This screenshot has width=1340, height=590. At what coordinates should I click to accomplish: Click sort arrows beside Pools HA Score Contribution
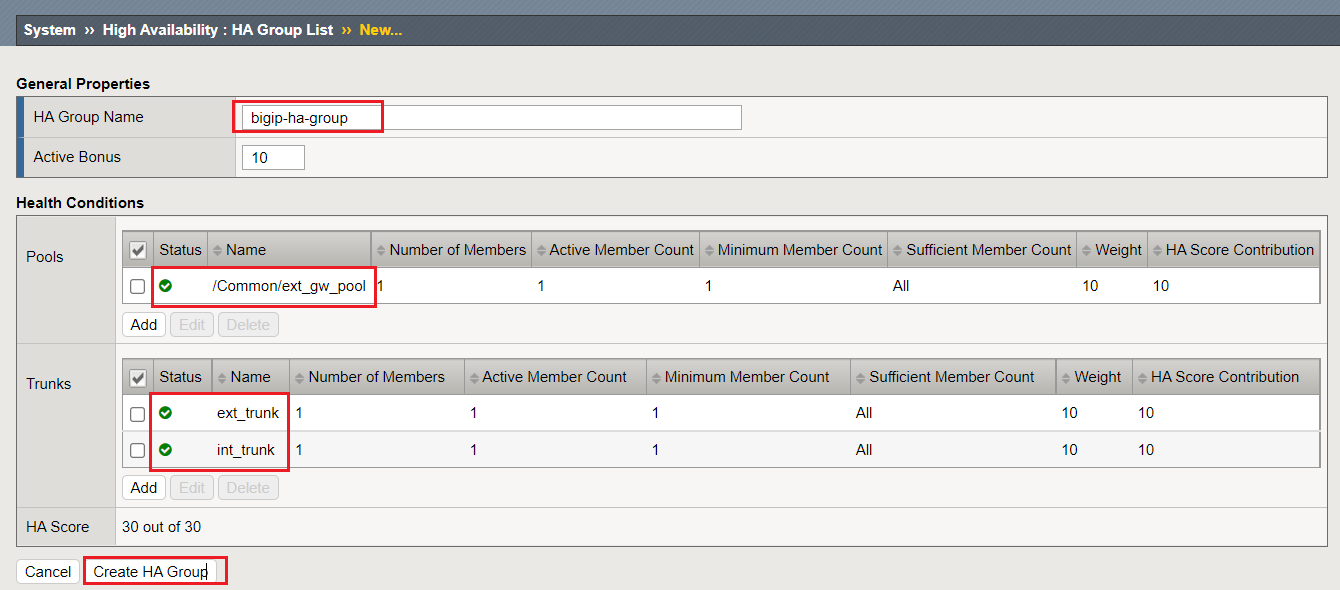click(x=1157, y=250)
